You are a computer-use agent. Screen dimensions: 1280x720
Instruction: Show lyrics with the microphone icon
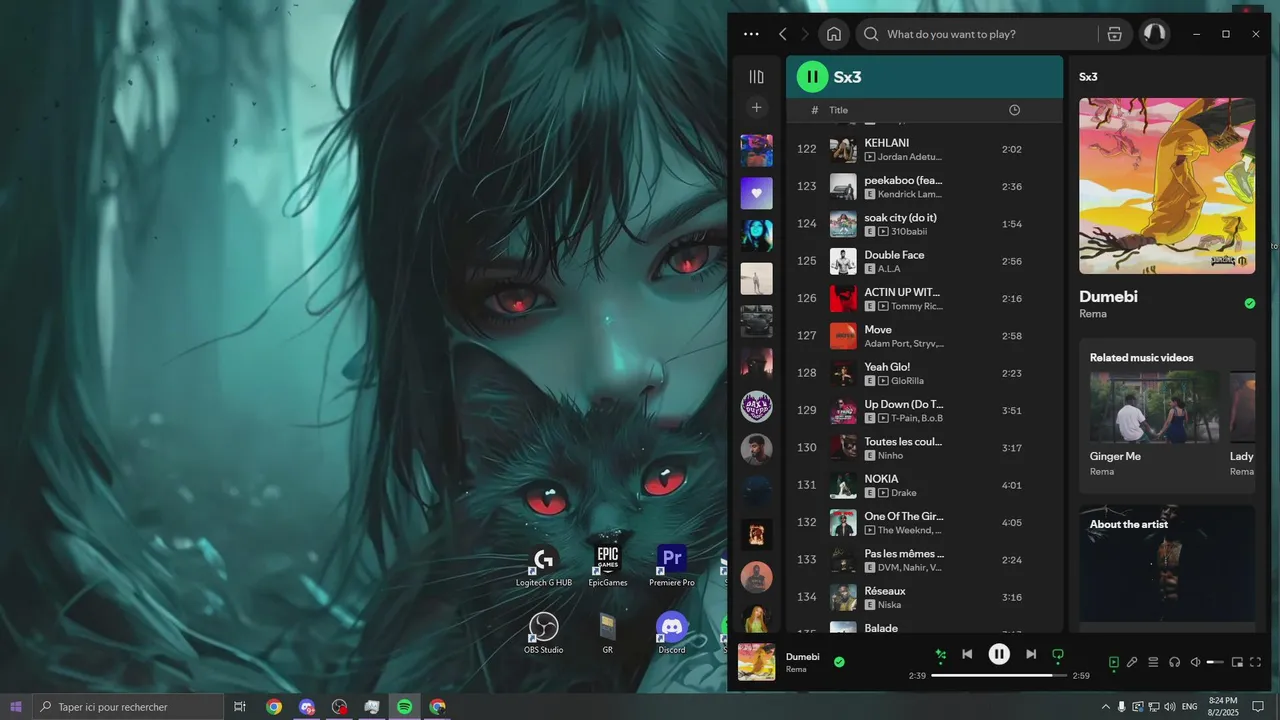[x=1132, y=662]
